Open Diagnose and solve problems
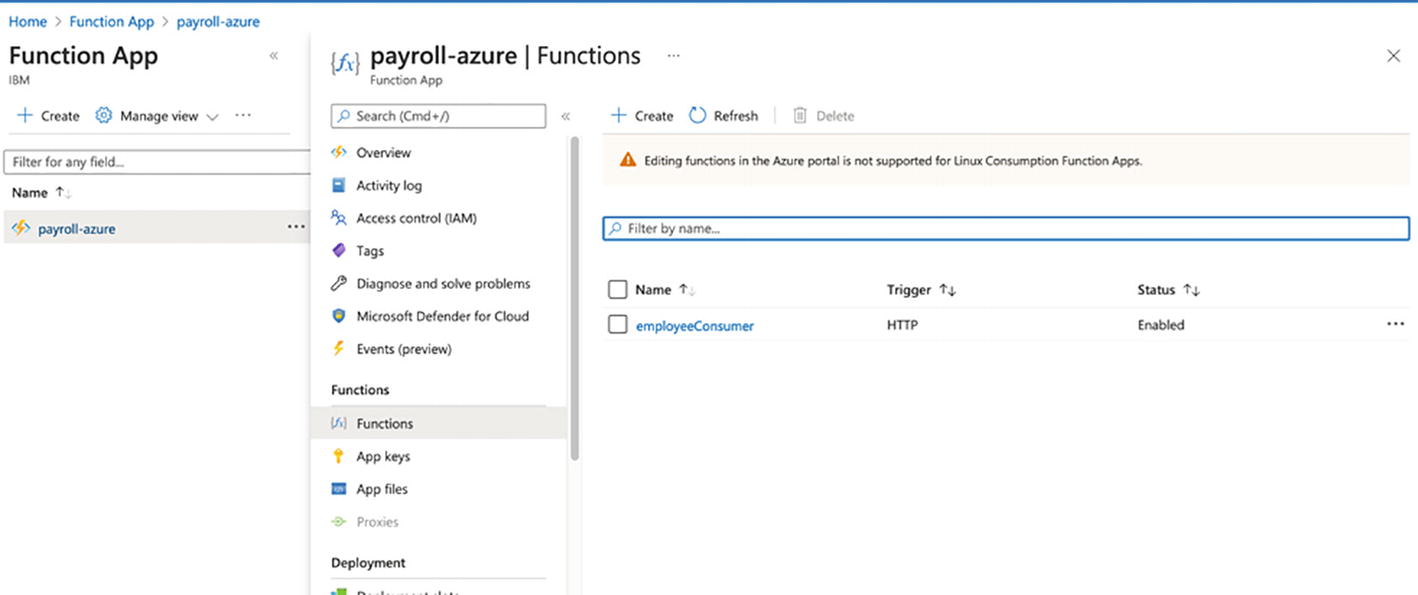Screen dimensions: 1418x595 pyautogui.click(x=443, y=284)
